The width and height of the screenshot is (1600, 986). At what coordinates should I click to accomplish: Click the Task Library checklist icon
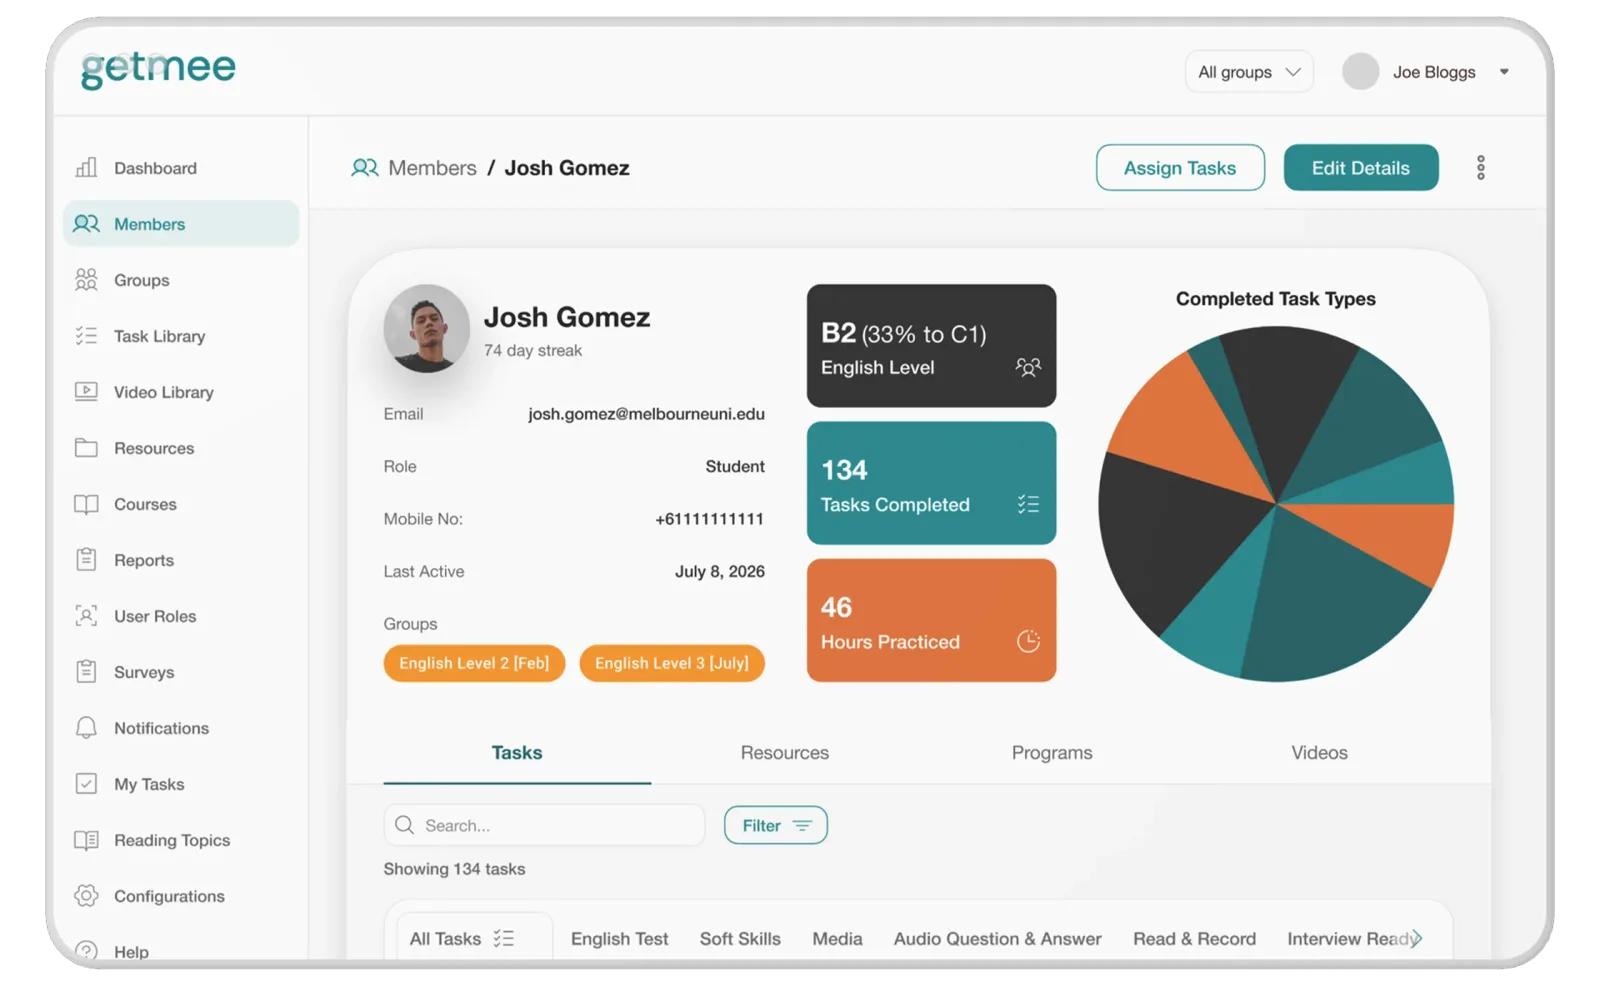coord(87,335)
